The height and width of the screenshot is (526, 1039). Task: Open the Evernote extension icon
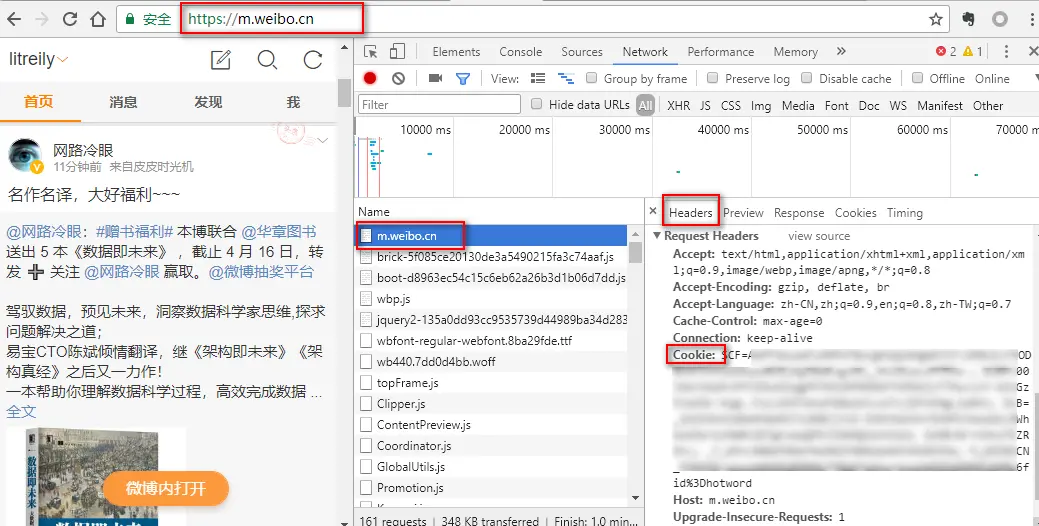(x=969, y=19)
